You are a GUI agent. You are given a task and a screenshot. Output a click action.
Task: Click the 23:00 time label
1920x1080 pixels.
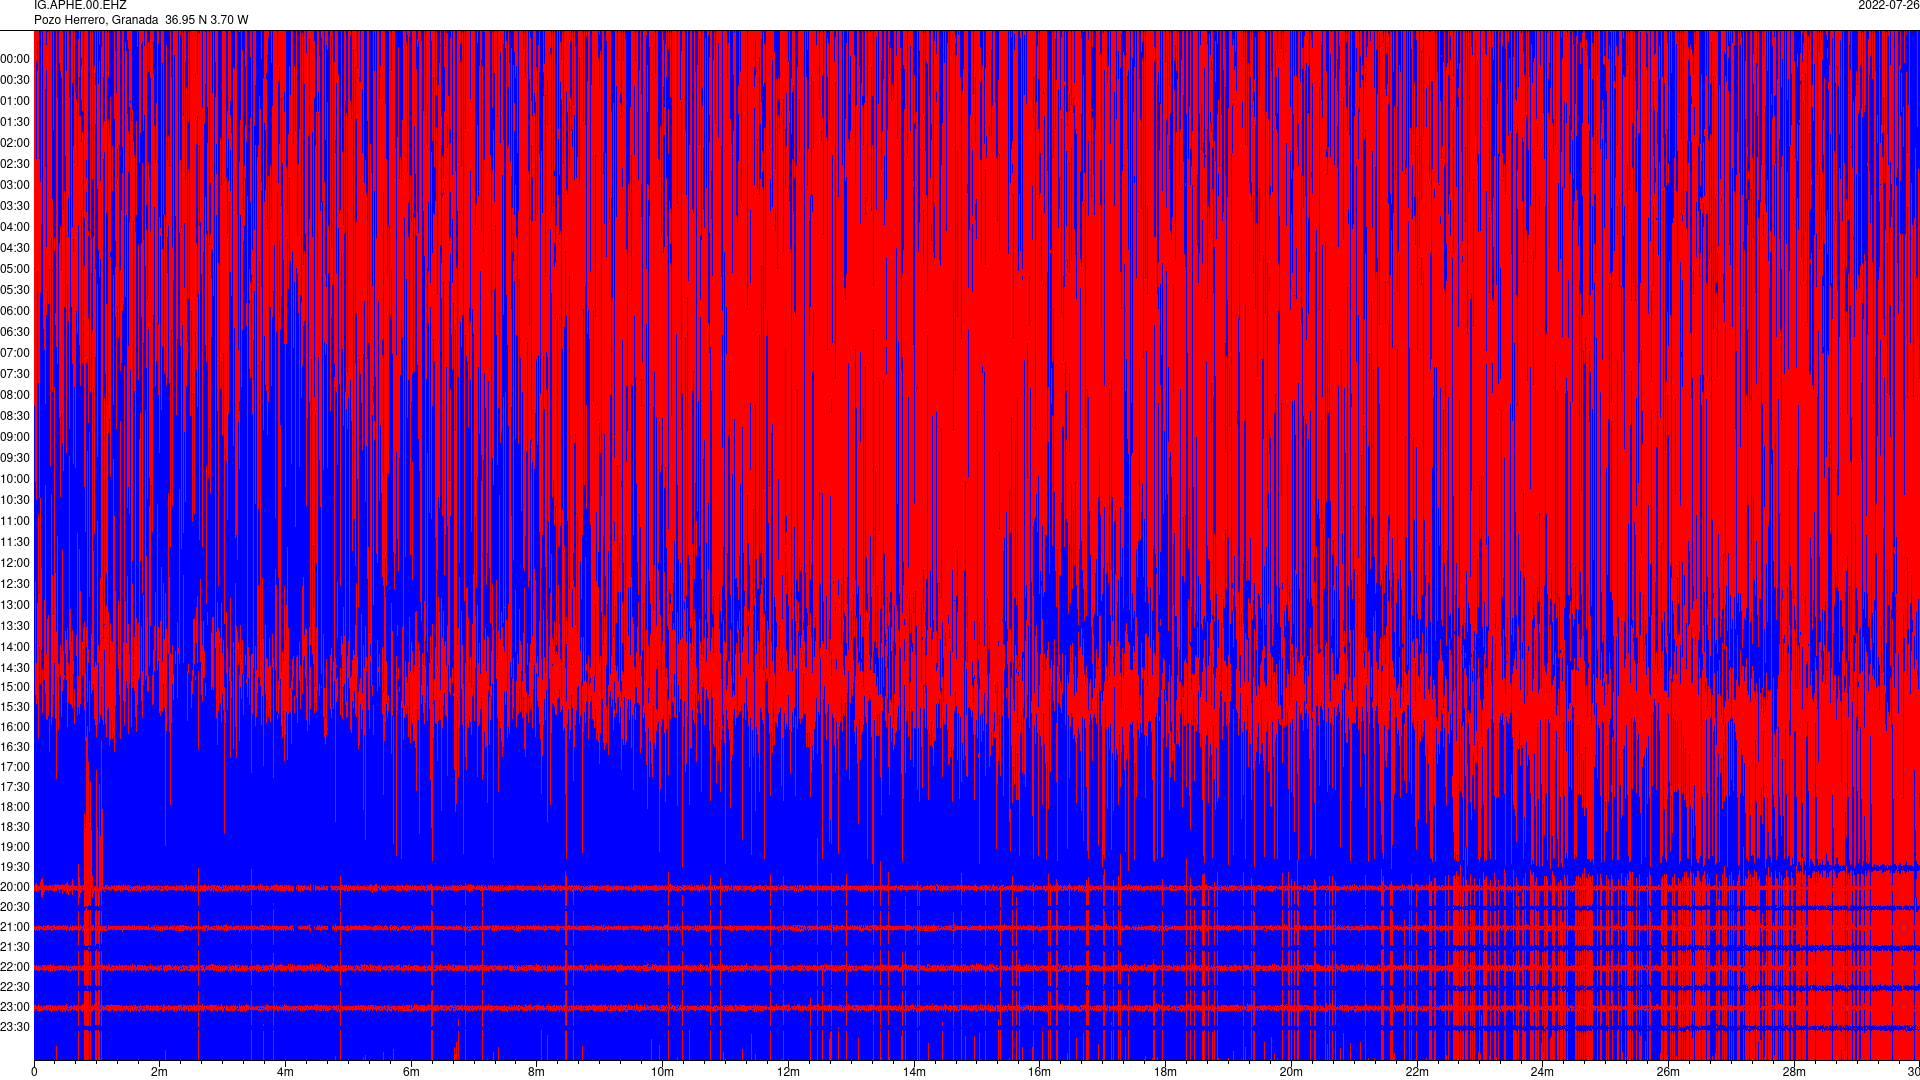pyautogui.click(x=15, y=1007)
